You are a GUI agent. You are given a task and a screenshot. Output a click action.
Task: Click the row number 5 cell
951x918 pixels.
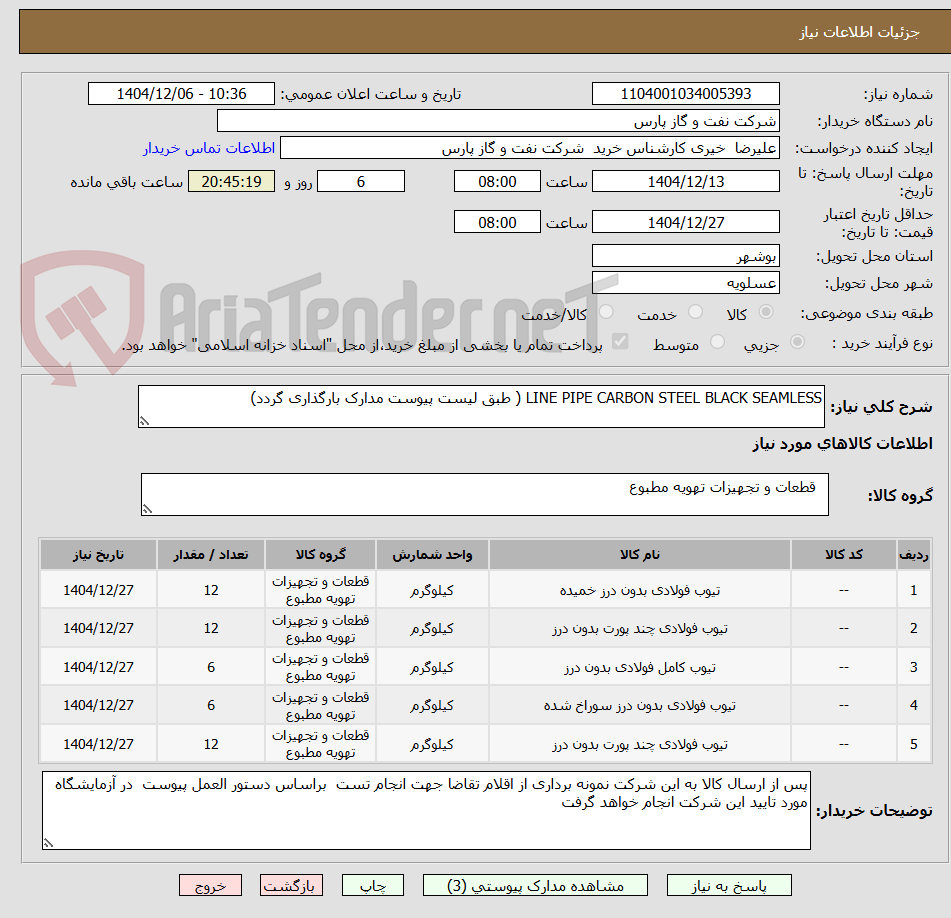pyautogui.click(x=913, y=744)
